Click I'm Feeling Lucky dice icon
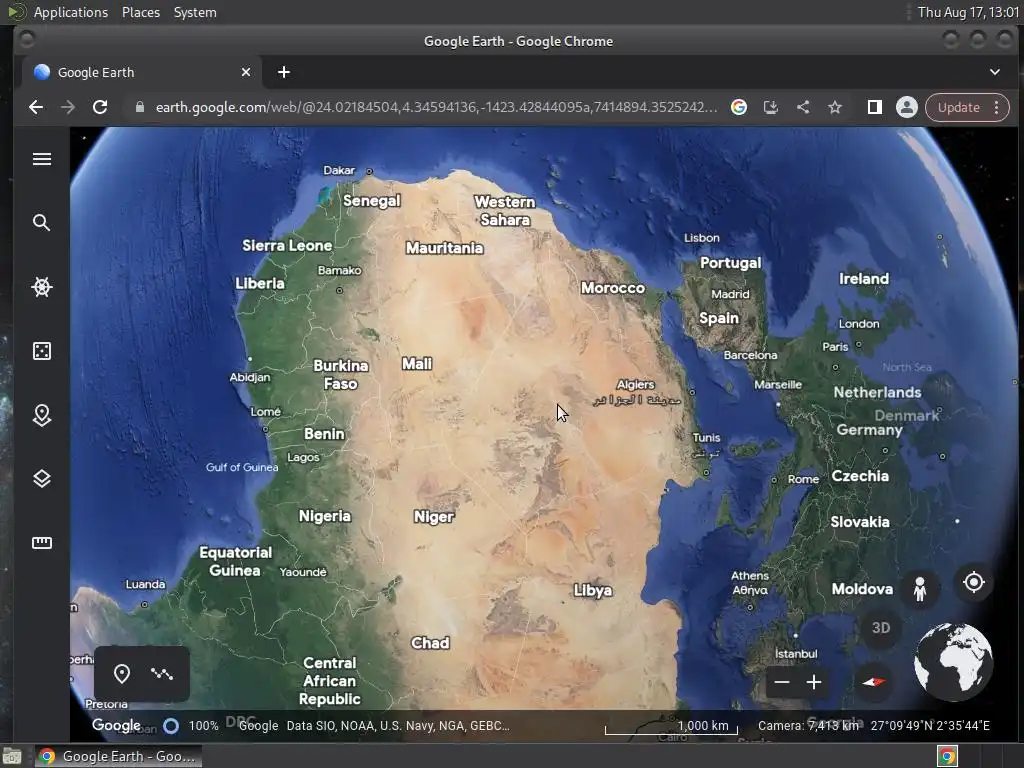1024x768 pixels. tap(42, 351)
